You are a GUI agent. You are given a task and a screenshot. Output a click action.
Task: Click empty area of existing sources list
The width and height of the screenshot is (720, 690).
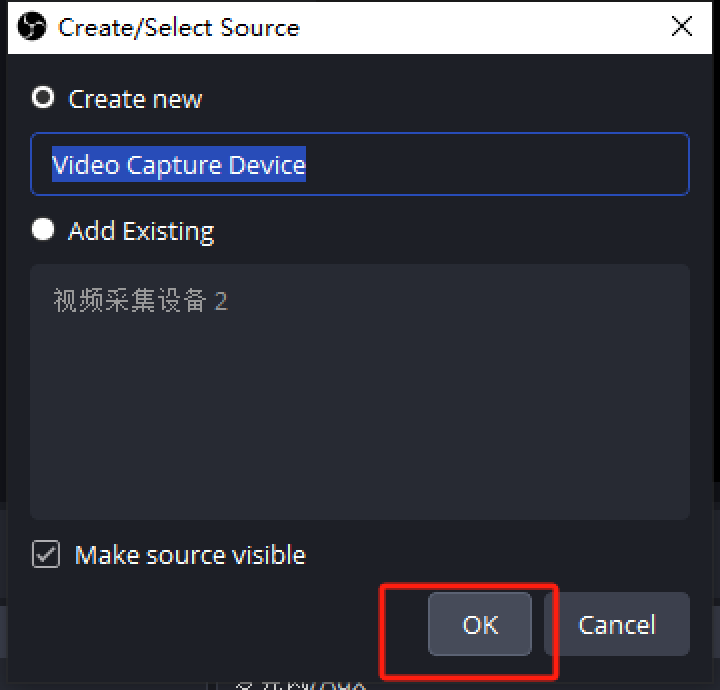tap(360, 413)
